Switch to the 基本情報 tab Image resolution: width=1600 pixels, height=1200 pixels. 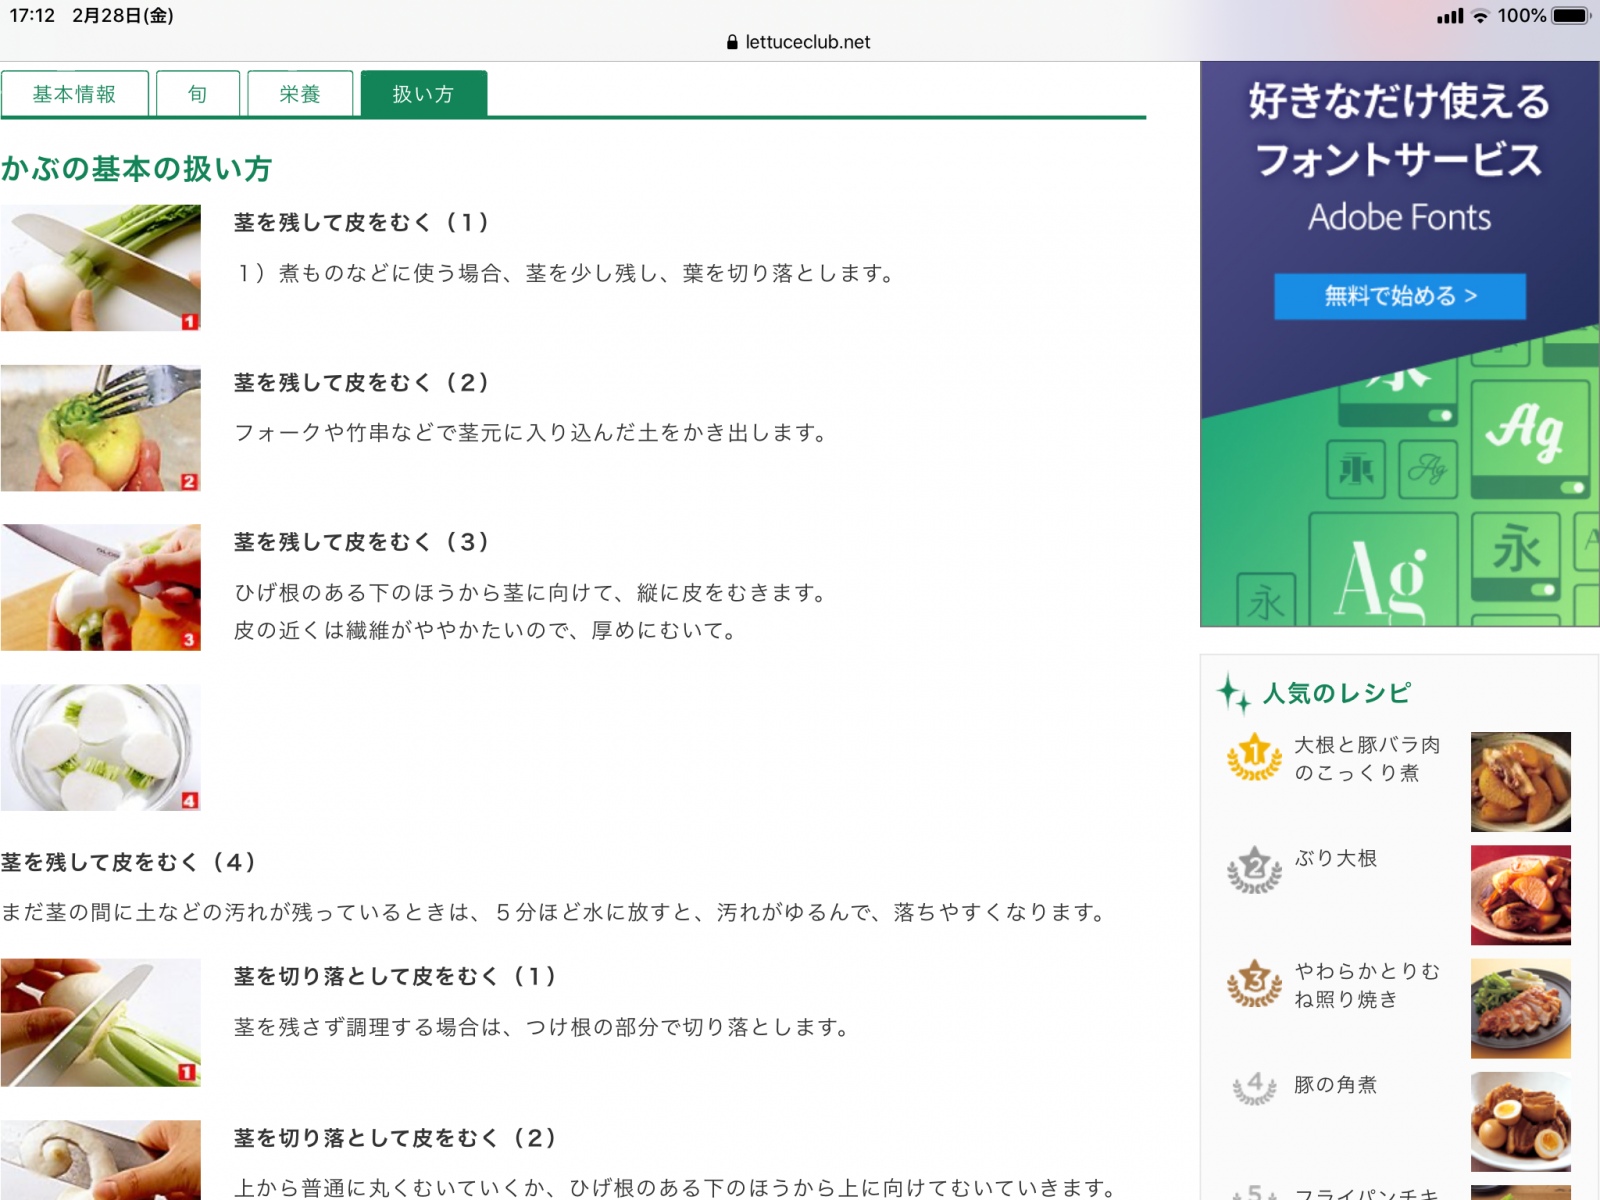(75, 94)
